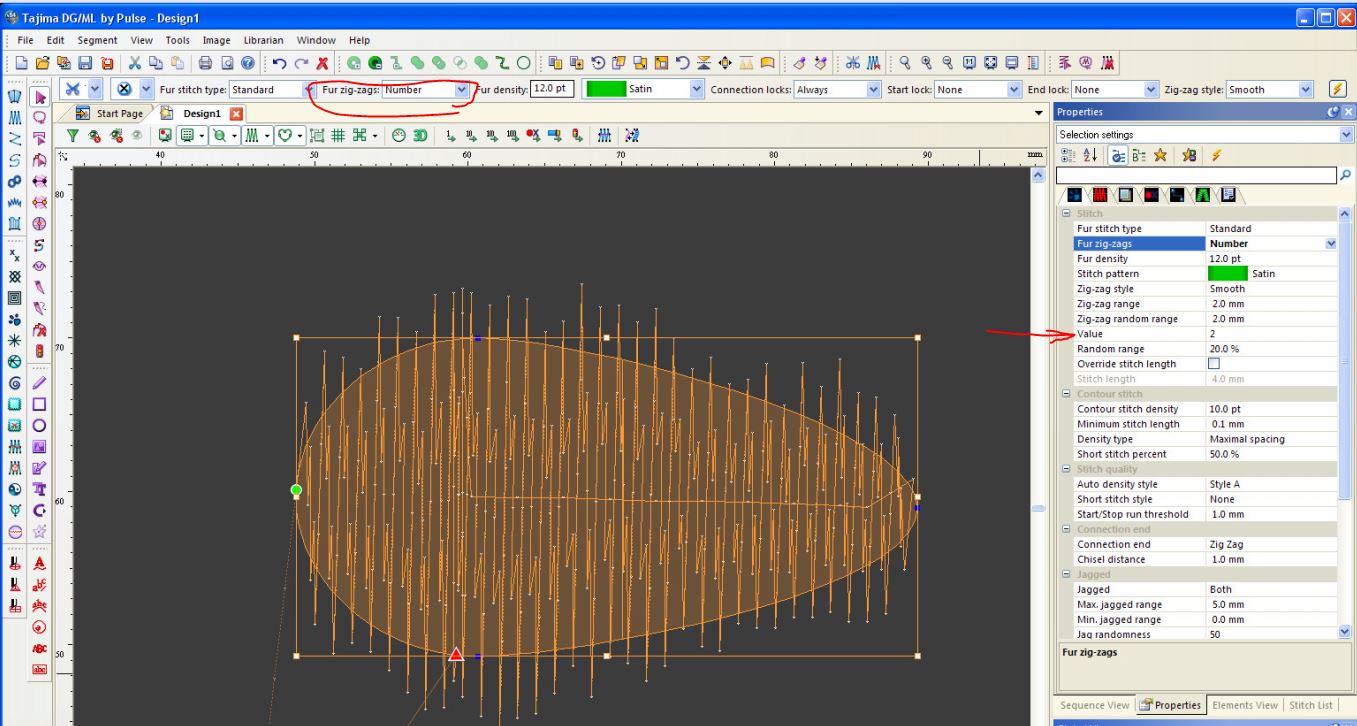Viewport: 1357px width, 726px height.
Task: Click the Print icon
Action: [x=204, y=64]
